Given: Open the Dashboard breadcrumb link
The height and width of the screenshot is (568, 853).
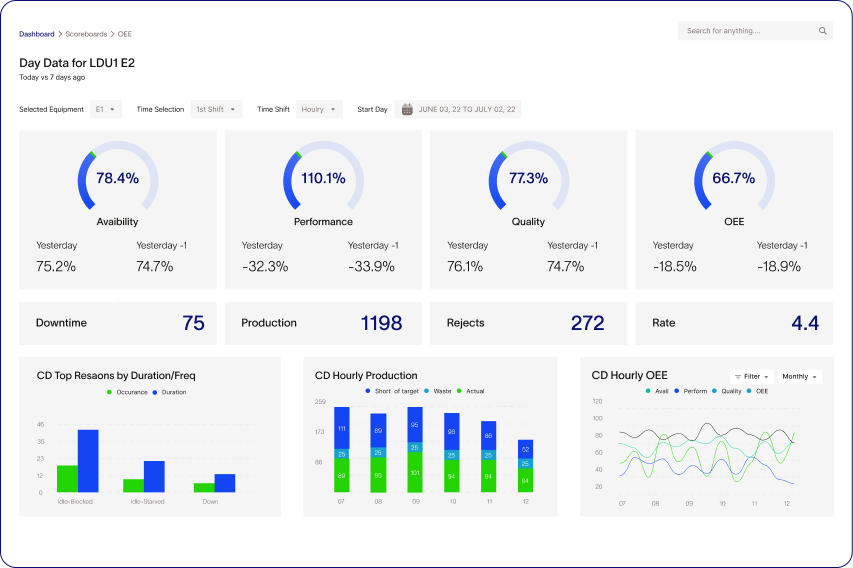Looking at the screenshot, I should tap(36, 34).
